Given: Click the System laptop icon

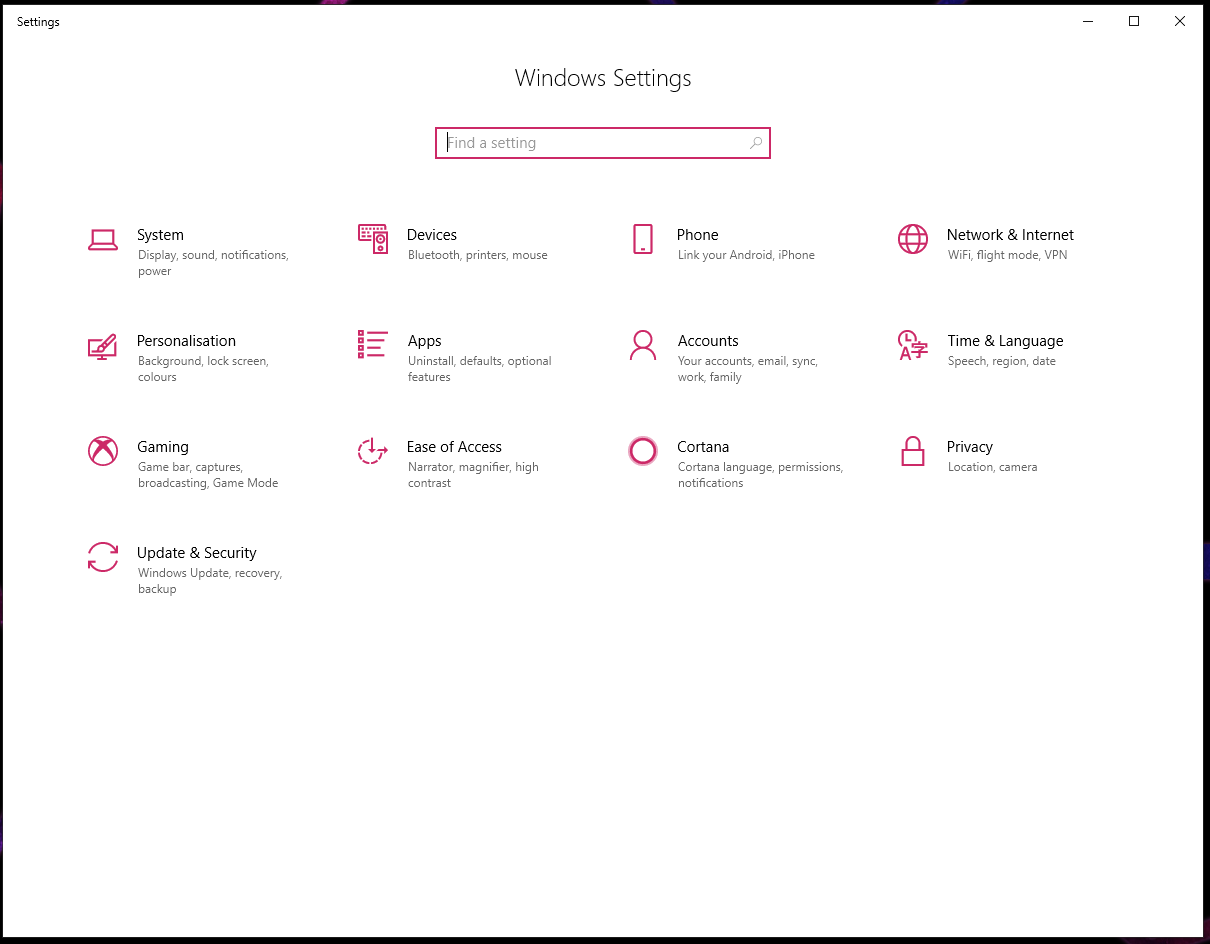Looking at the screenshot, I should tap(103, 240).
